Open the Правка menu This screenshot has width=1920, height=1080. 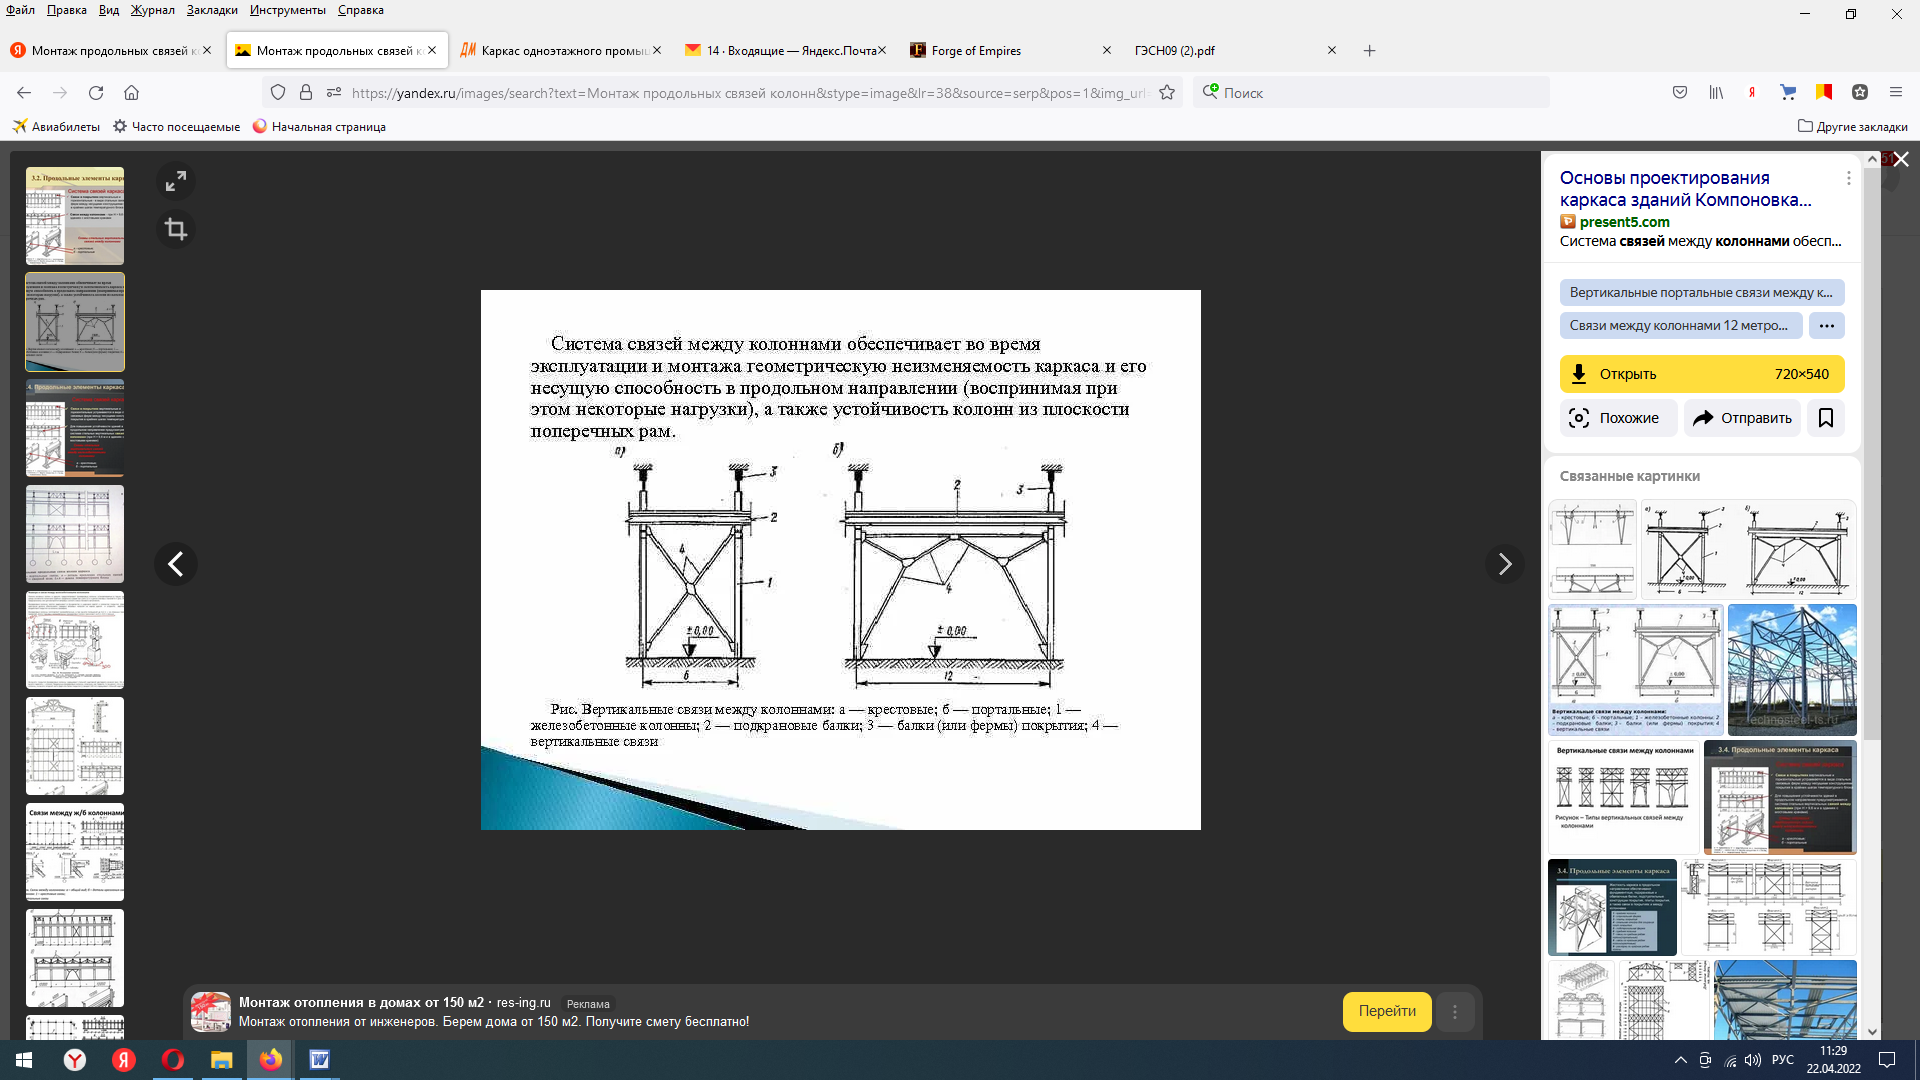(x=66, y=10)
